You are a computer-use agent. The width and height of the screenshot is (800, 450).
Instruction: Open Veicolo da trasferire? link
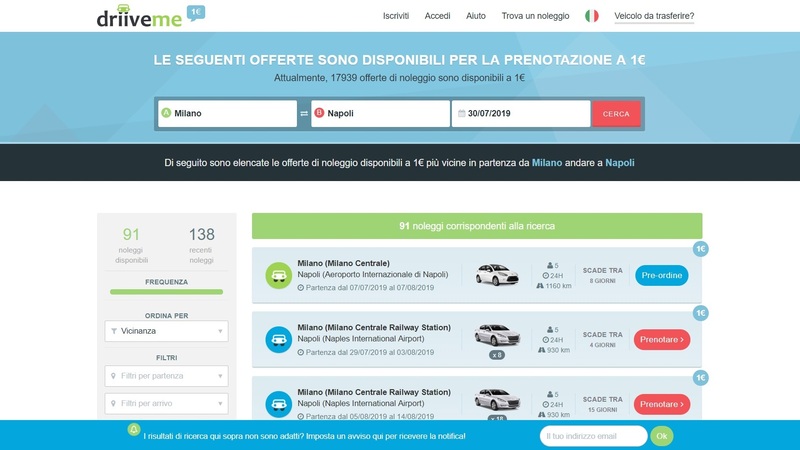coord(654,16)
